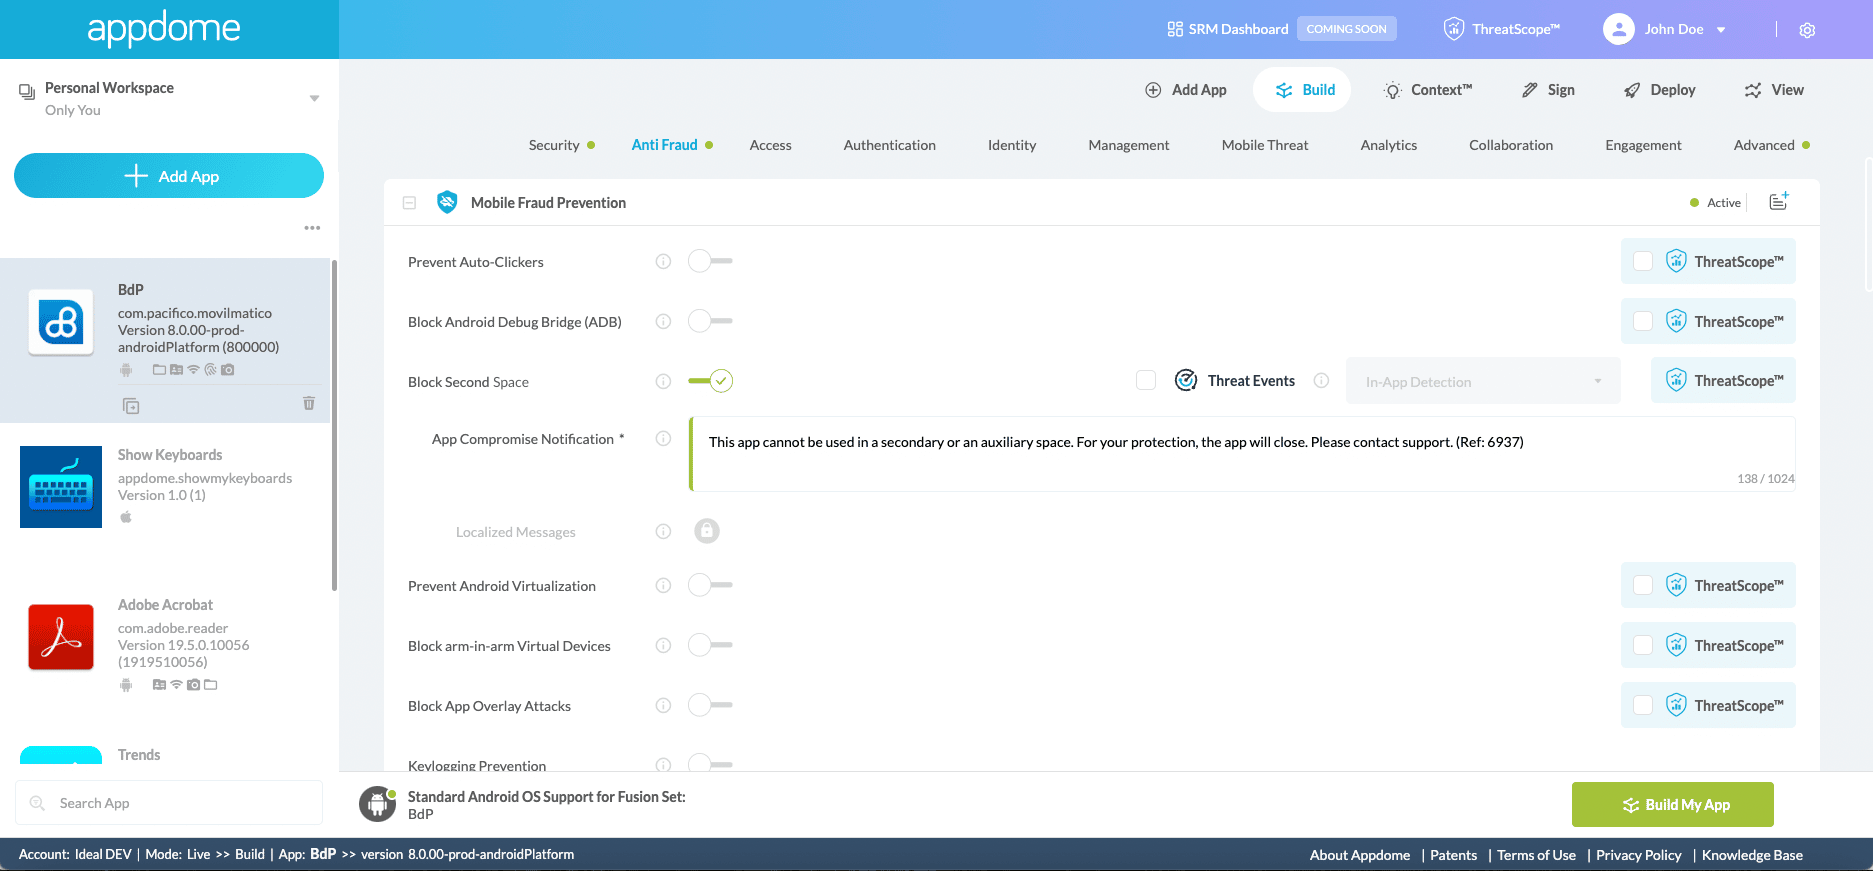Enable the Prevent Auto-Clickers toggle
Viewport: 1873px width, 871px height.
point(710,261)
